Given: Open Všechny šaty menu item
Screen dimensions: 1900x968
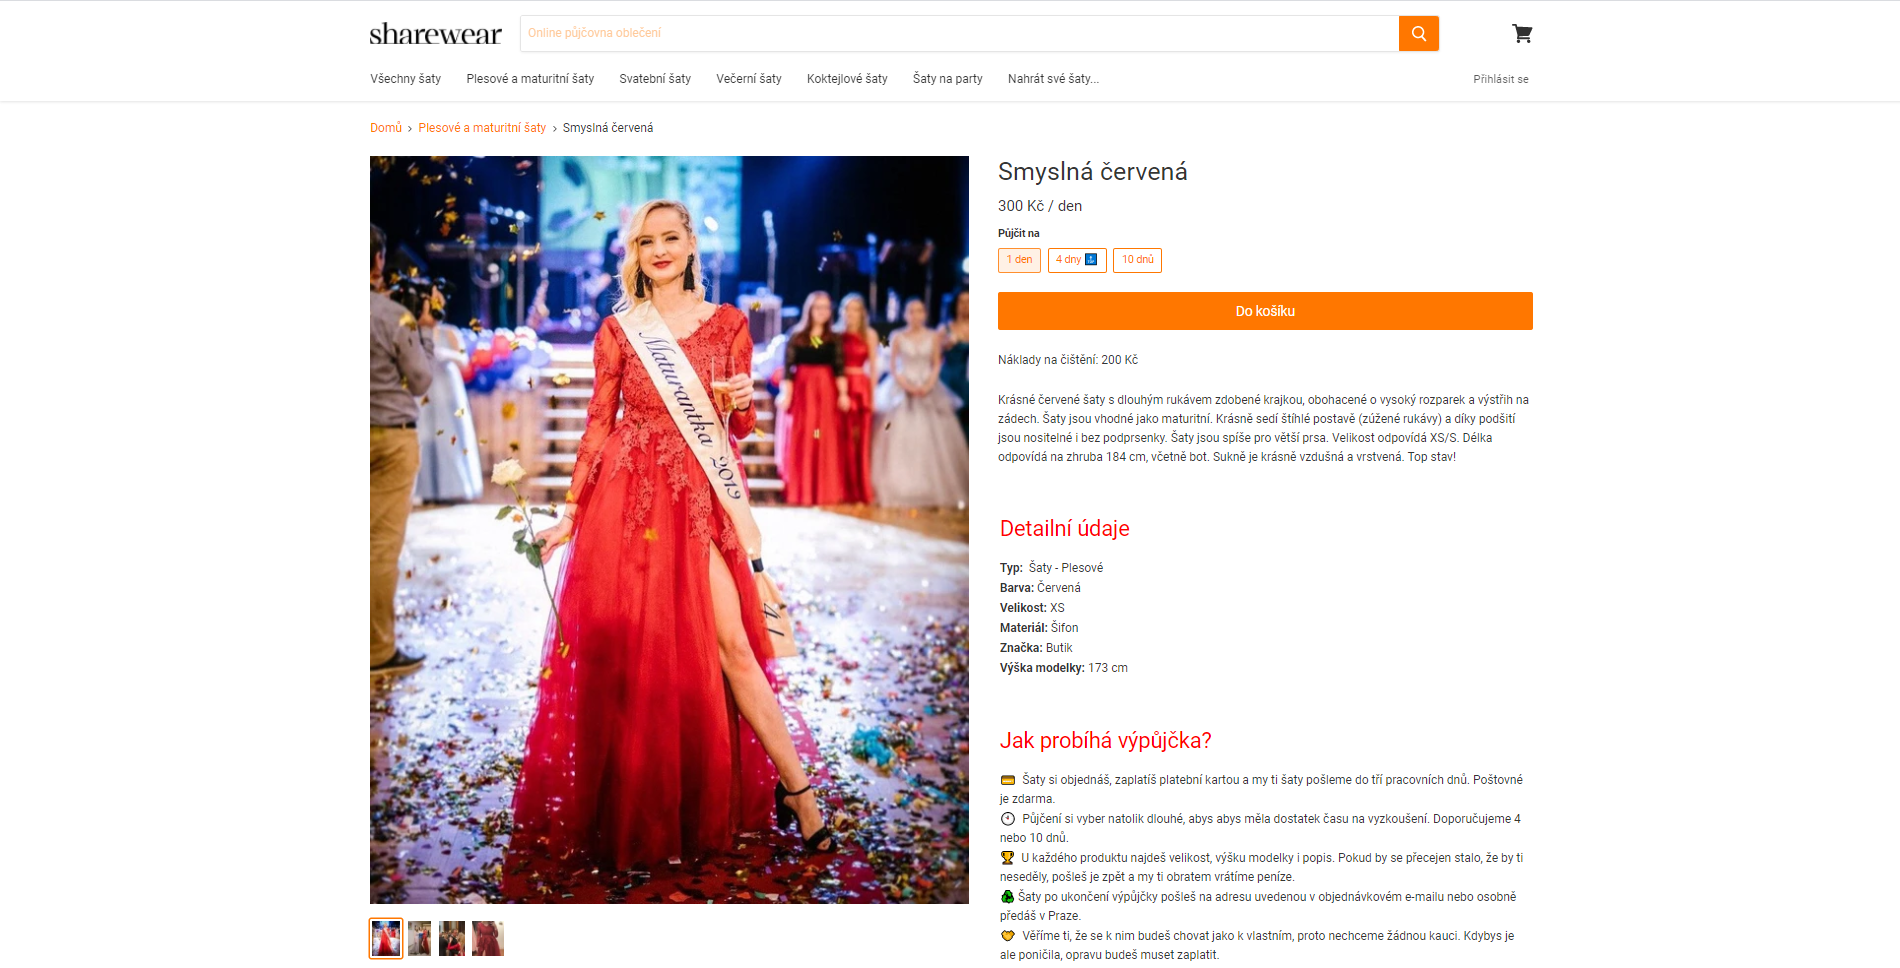Looking at the screenshot, I should coord(405,79).
